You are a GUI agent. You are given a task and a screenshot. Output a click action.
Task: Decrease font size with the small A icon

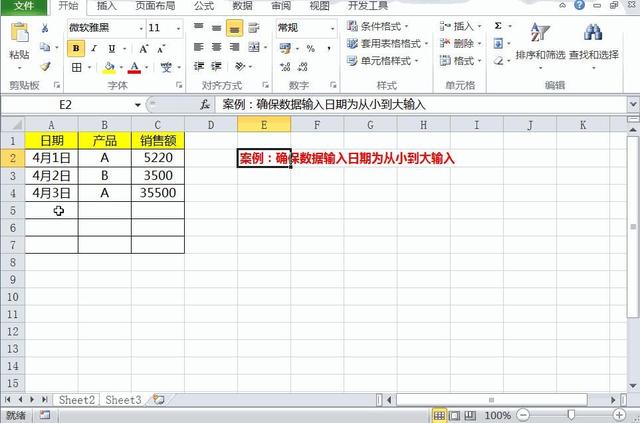click(x=161, y=49)
